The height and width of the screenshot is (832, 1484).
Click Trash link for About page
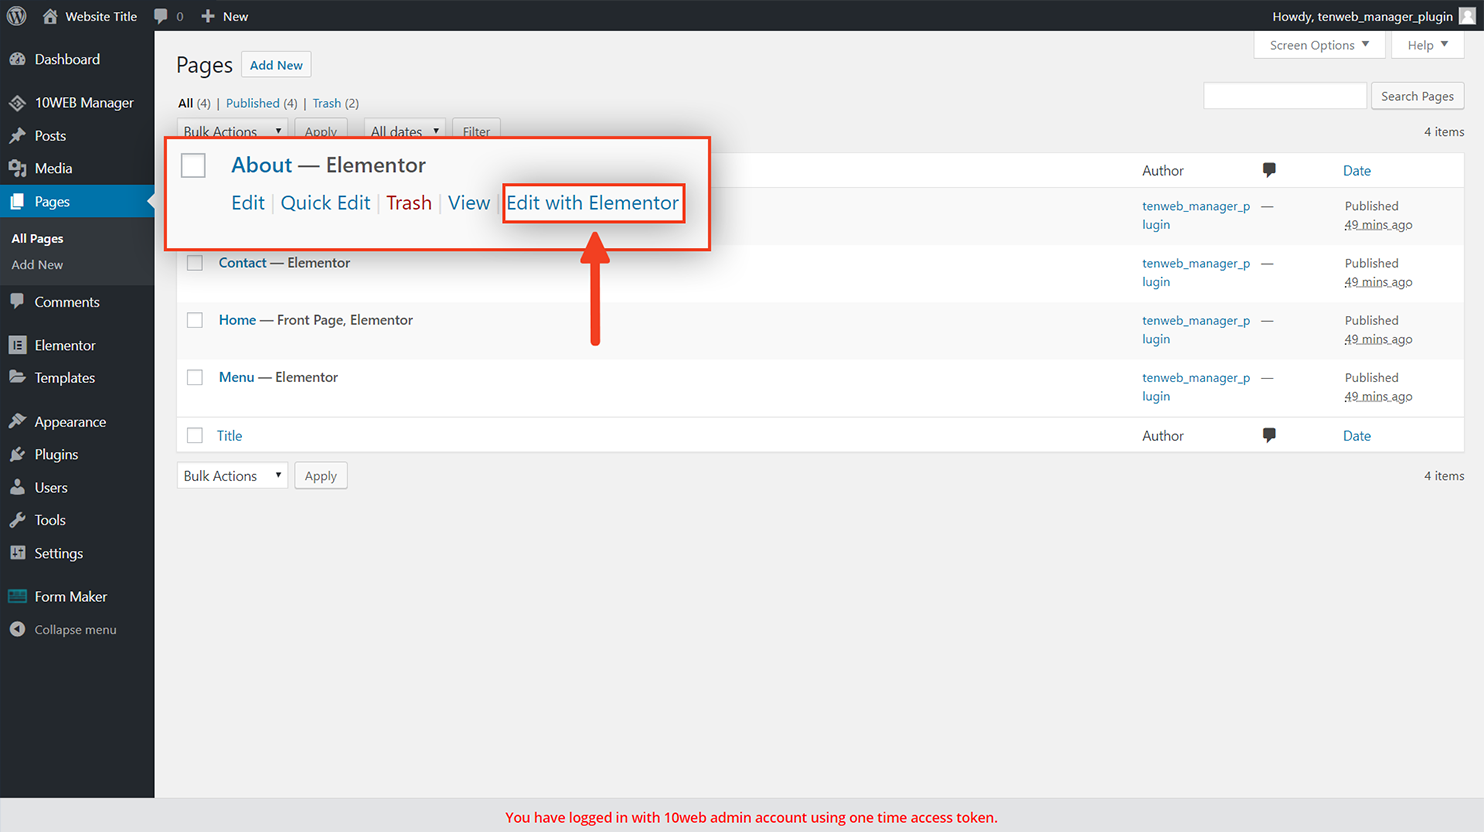coord(409,203)
